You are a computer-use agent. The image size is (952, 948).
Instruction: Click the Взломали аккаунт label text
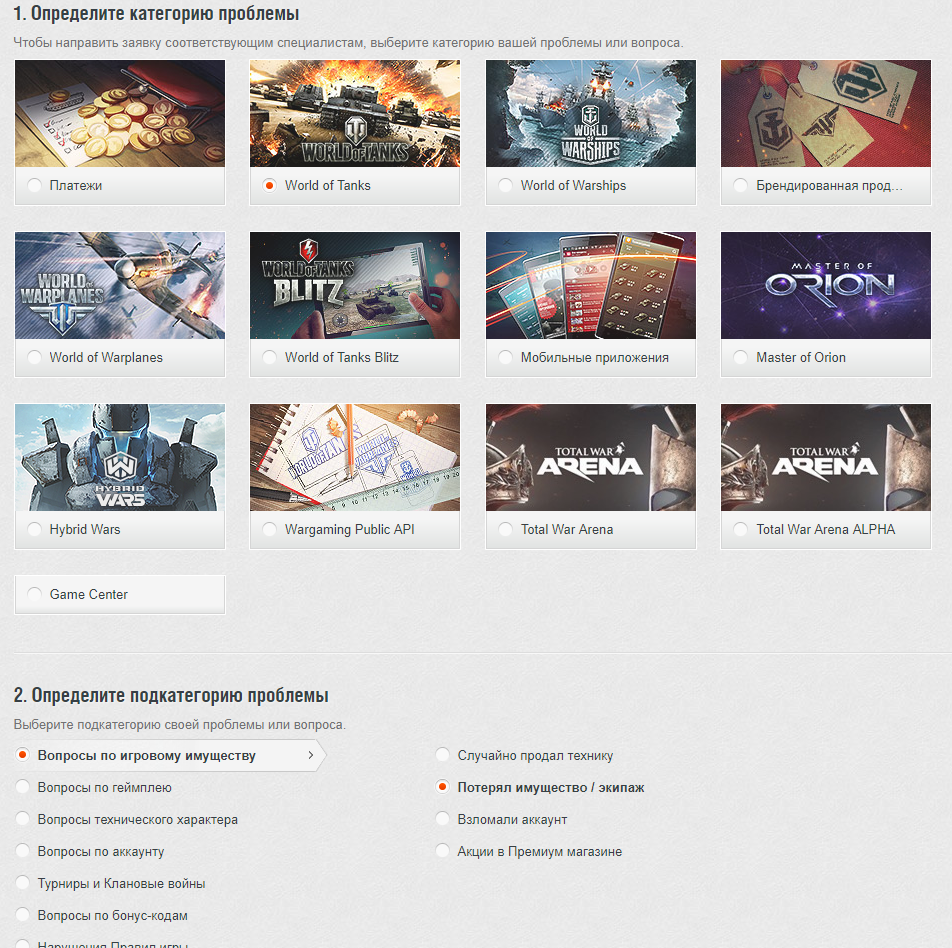click(x=512, y=819)
